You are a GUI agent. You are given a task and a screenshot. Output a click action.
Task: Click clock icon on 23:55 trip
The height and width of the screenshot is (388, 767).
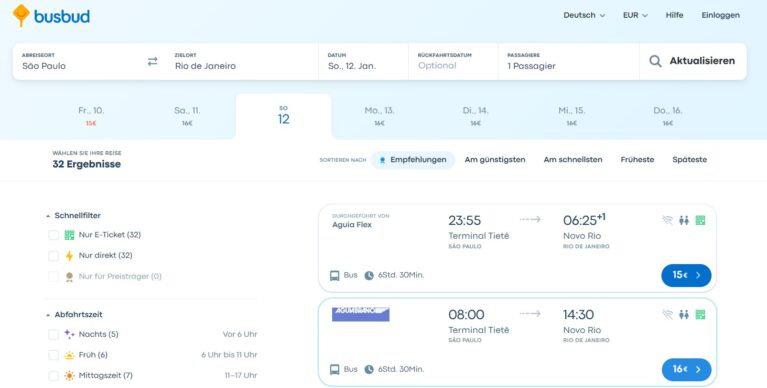click(369, 275)
